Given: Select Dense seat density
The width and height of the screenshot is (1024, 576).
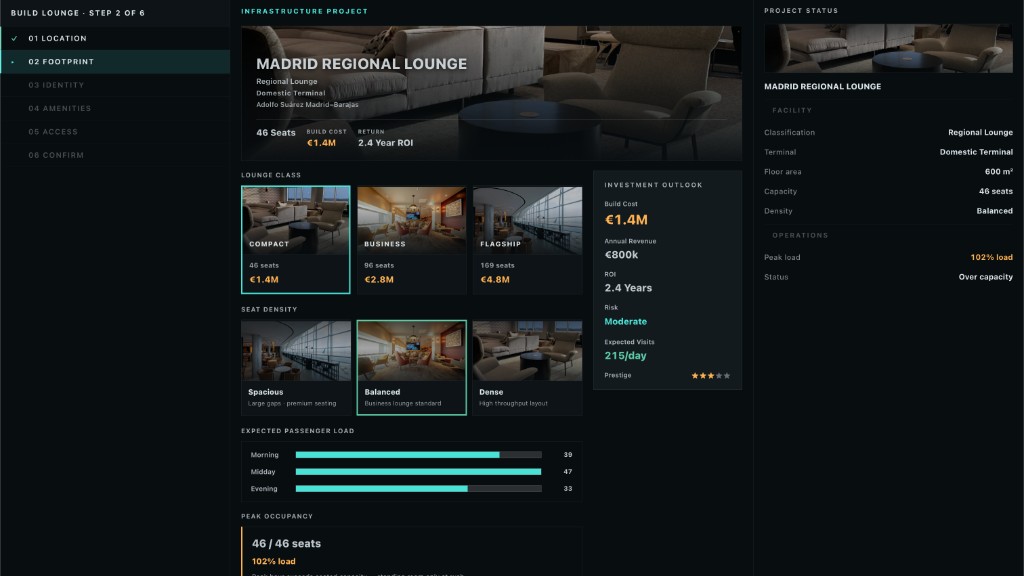Looking at the screenshot, I should click(x=528, y=368).
